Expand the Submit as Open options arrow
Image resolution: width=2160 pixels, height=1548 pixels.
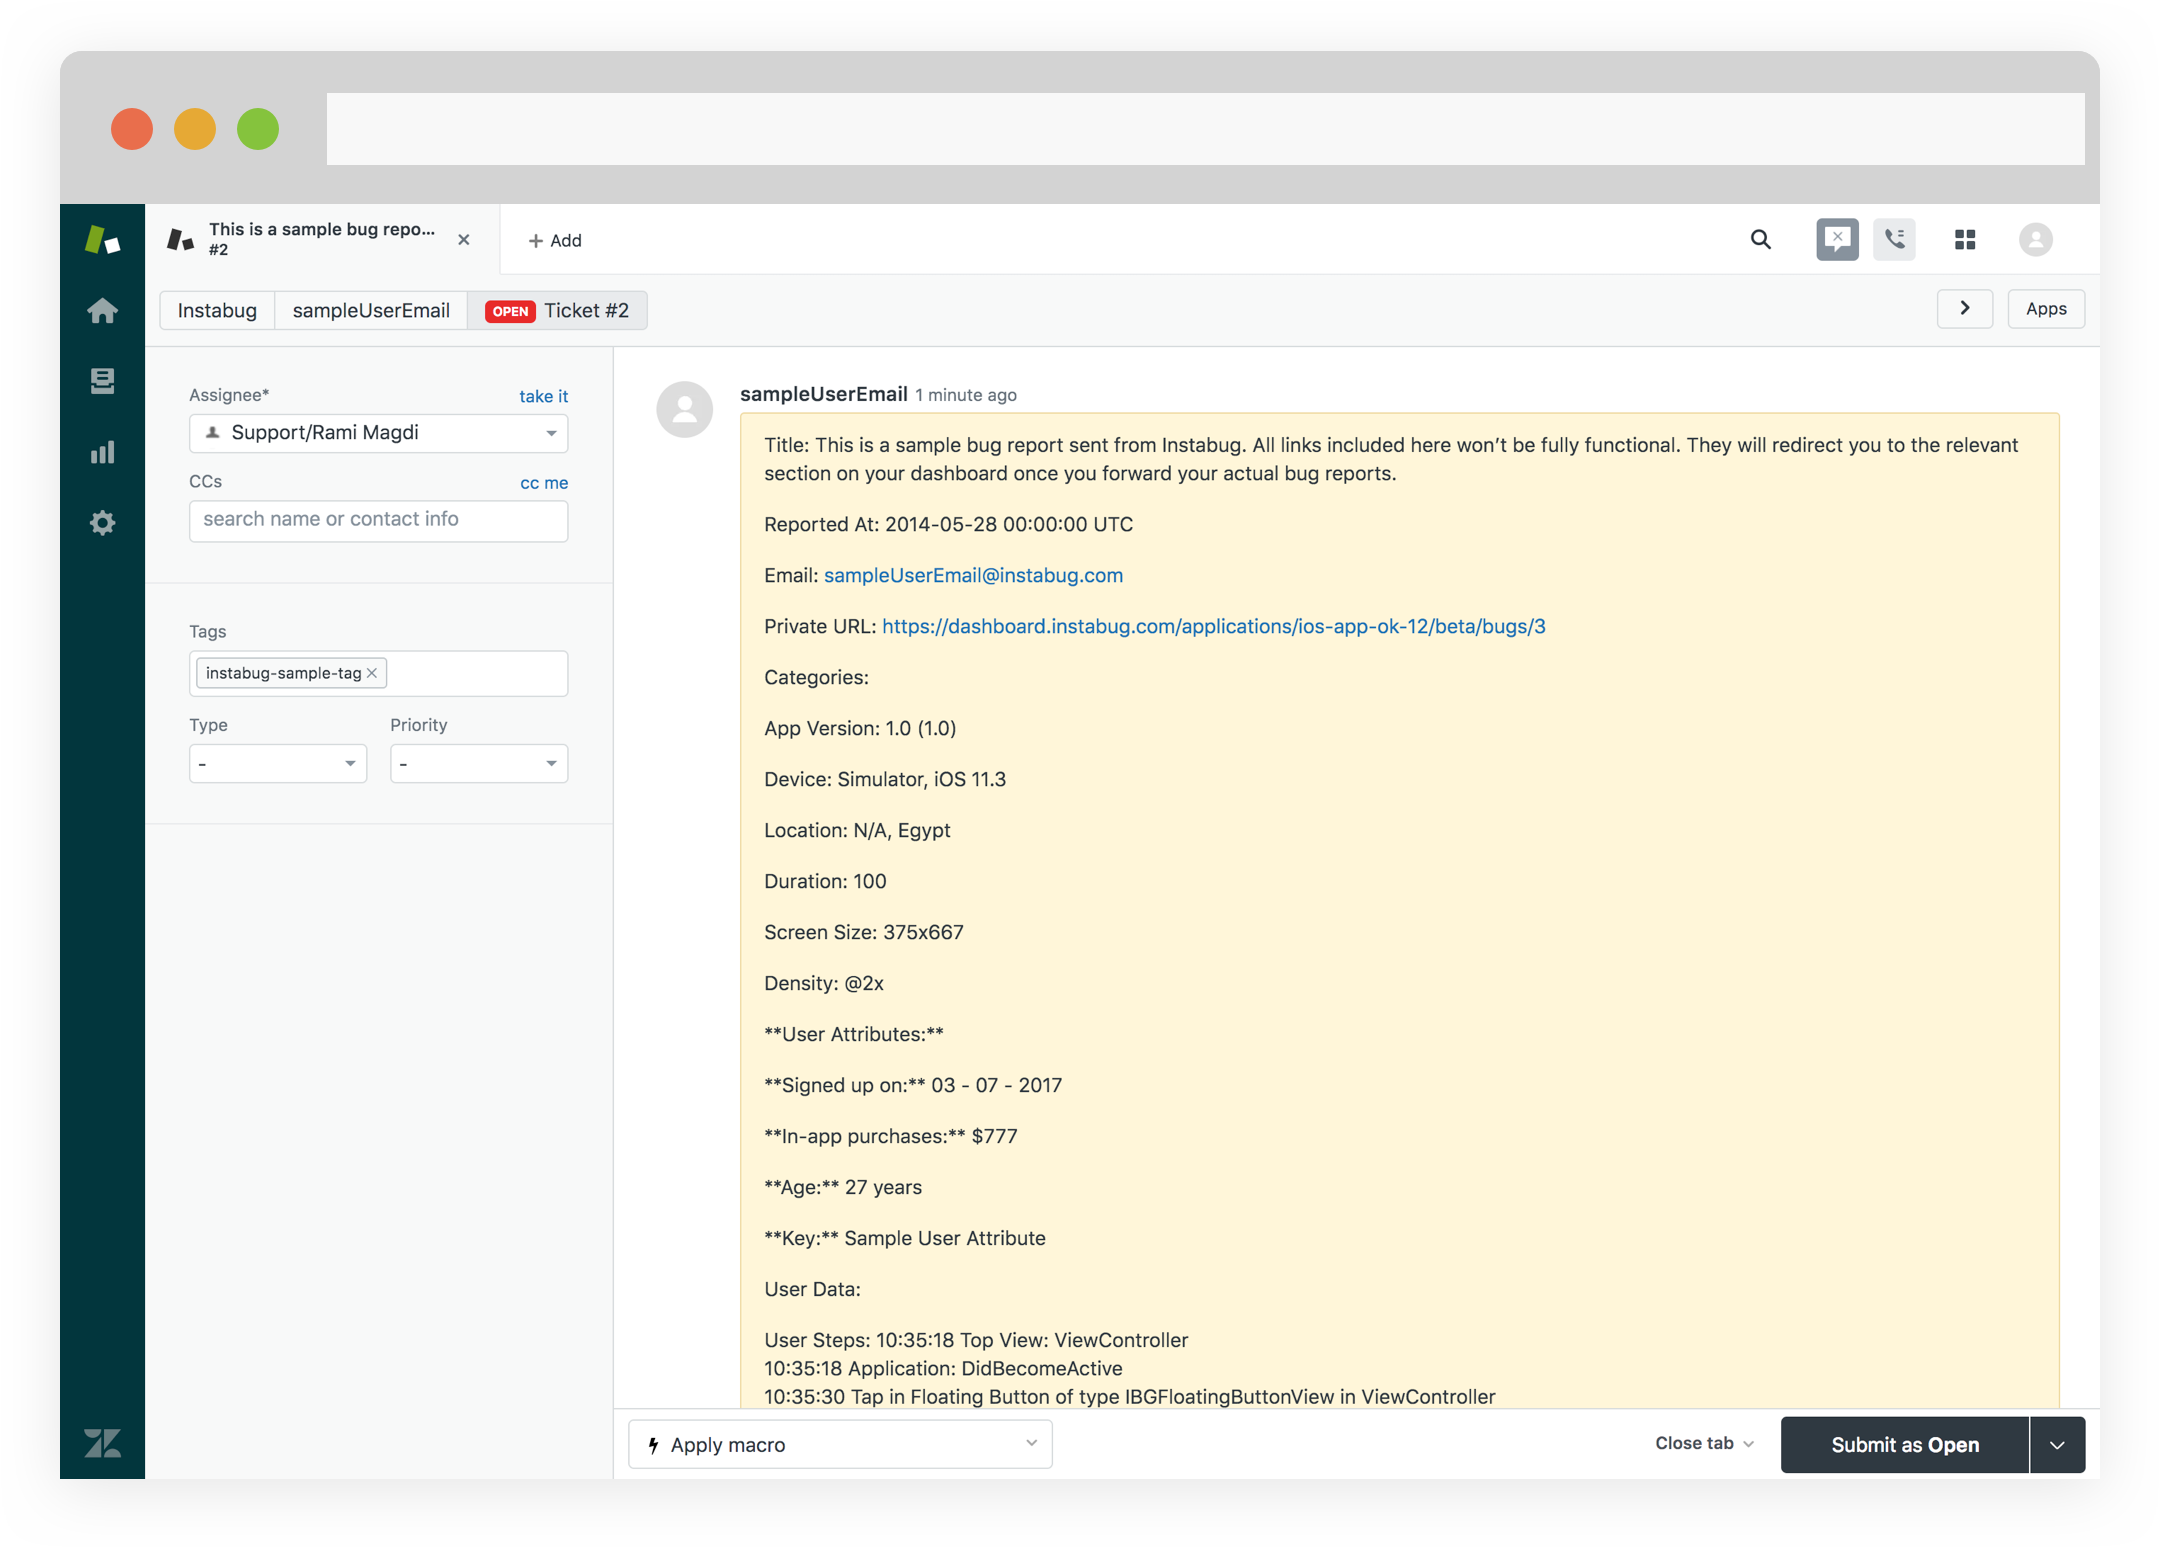[2057, 1445]
